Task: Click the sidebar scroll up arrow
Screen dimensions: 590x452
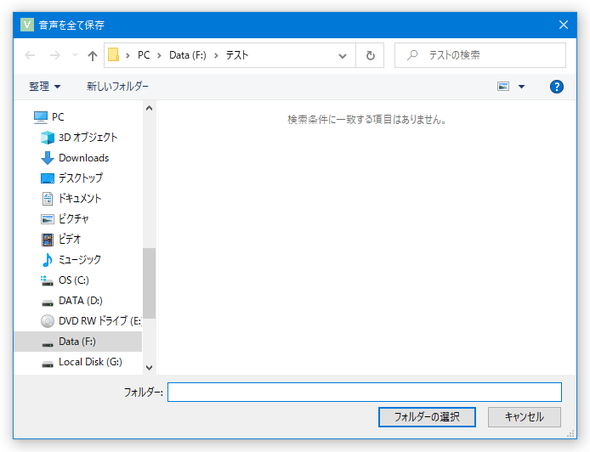Action: click(149, 108)
